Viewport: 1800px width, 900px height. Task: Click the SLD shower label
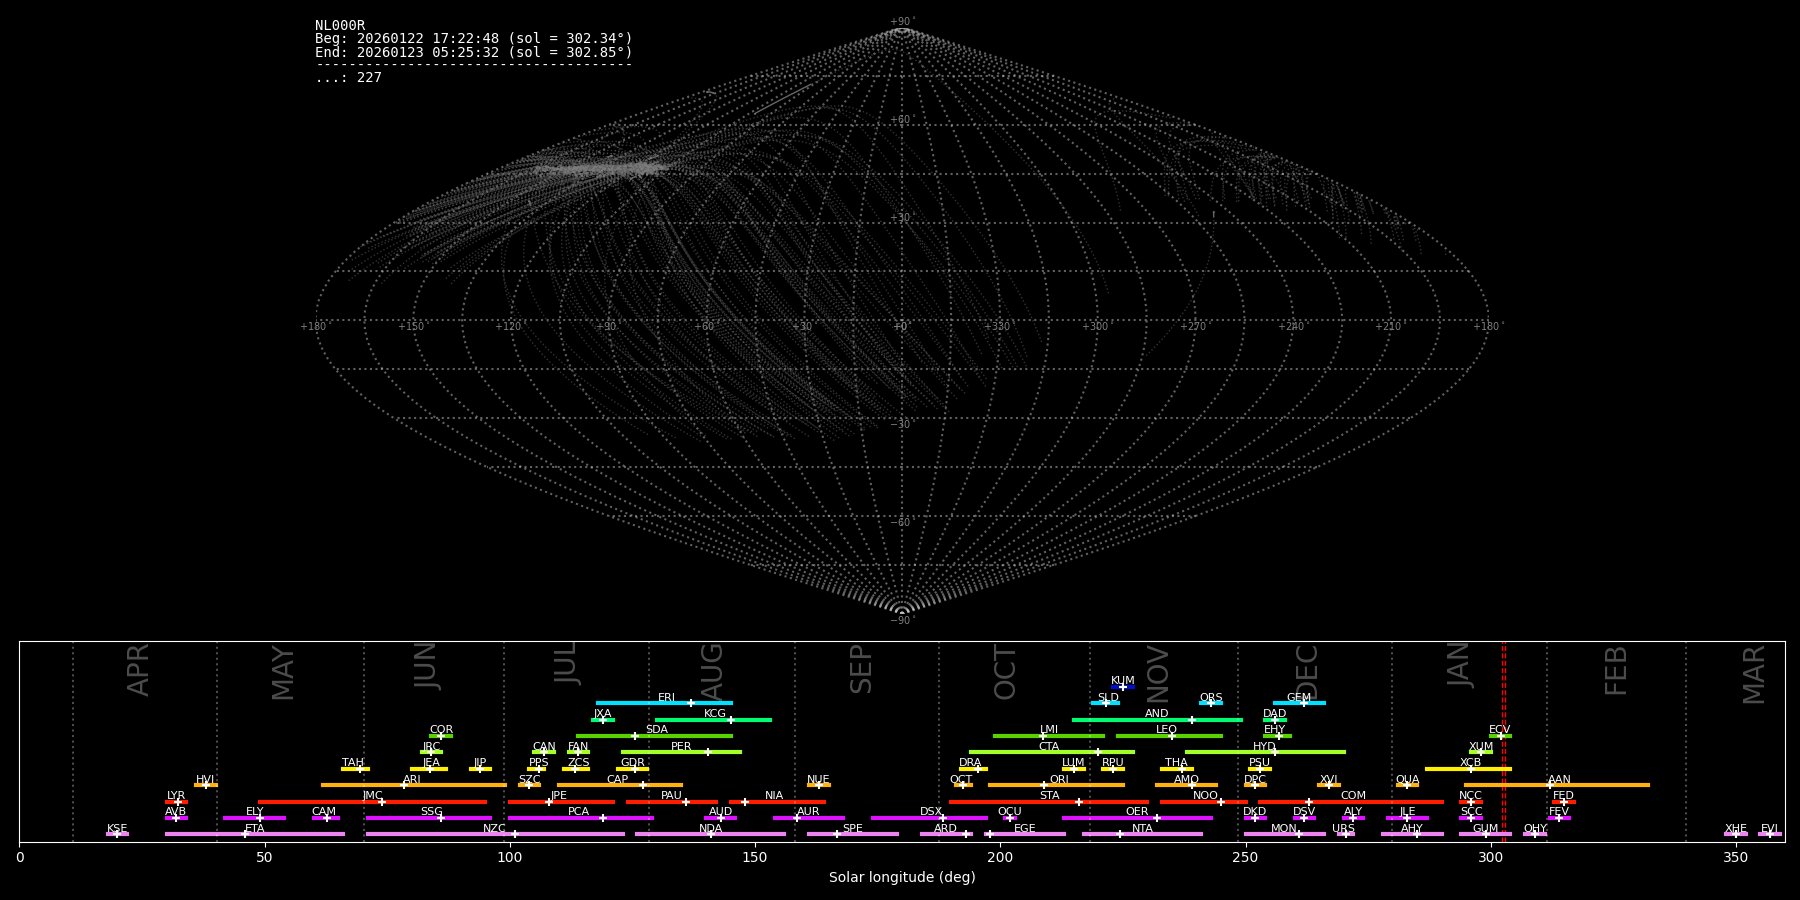(x=1108, y=698)
